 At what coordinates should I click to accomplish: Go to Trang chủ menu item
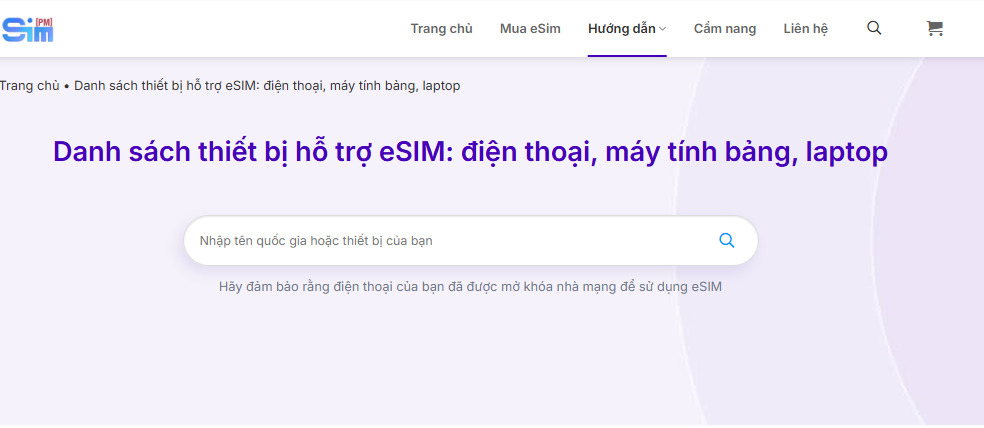point(441,29)
